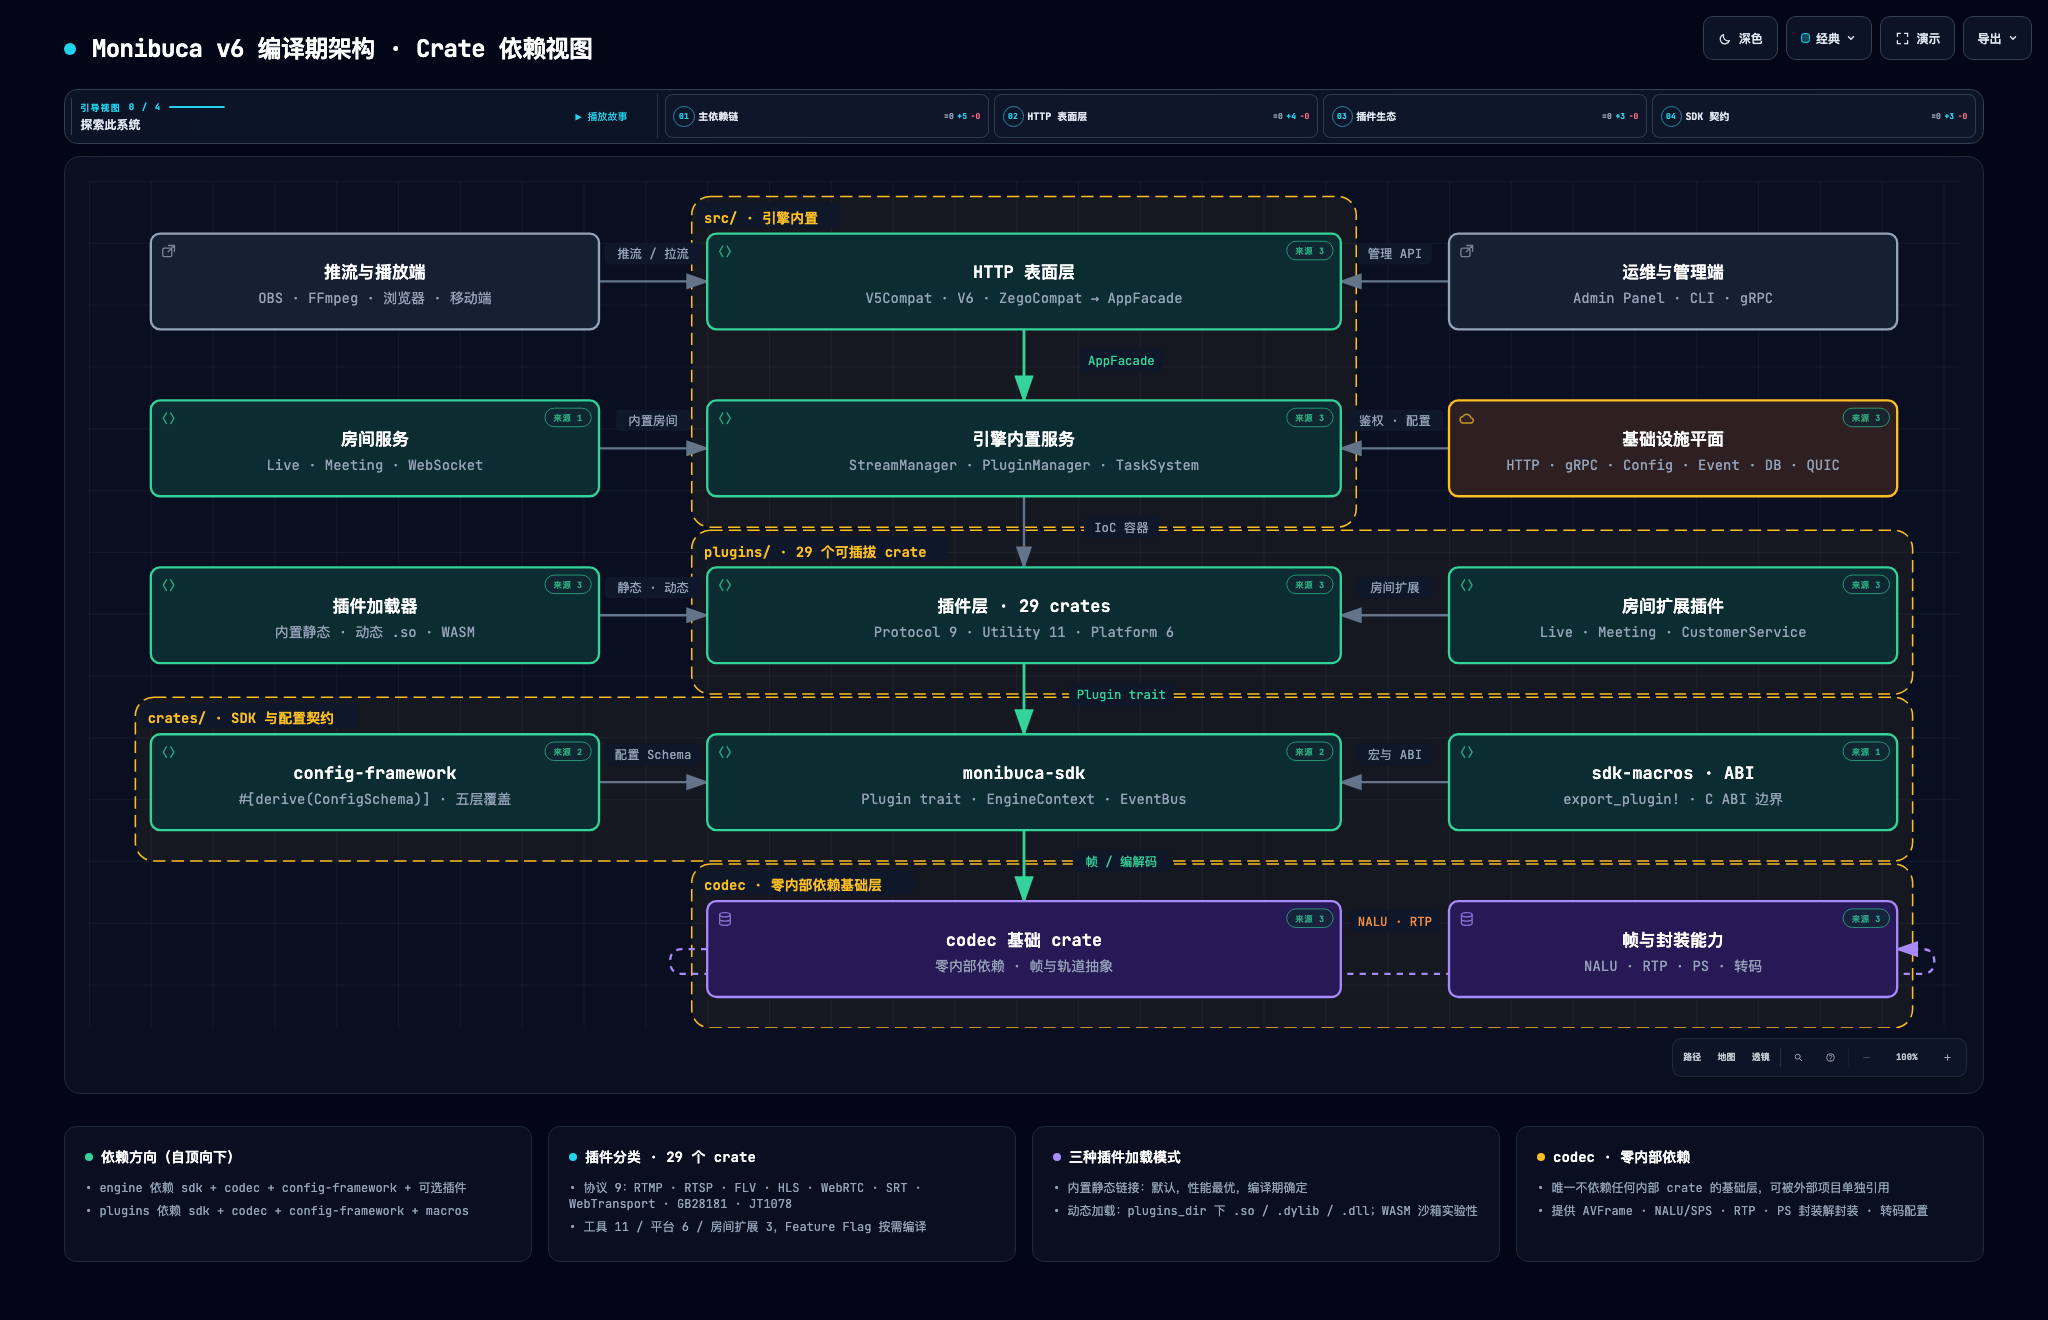Screen dimensions: 2048x1320
Task: Click the 三种插件加载模式 legend heading
Action: pyautogui.click(x=1124, y=1157)
